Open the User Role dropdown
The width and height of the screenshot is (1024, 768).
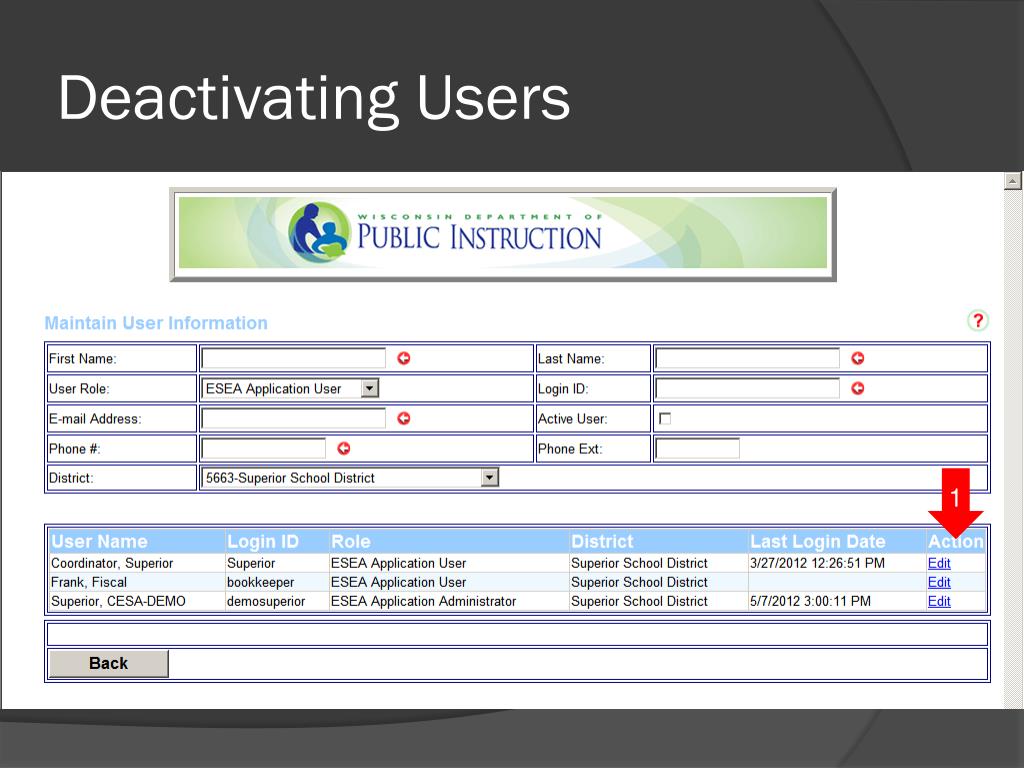point(290,389)
